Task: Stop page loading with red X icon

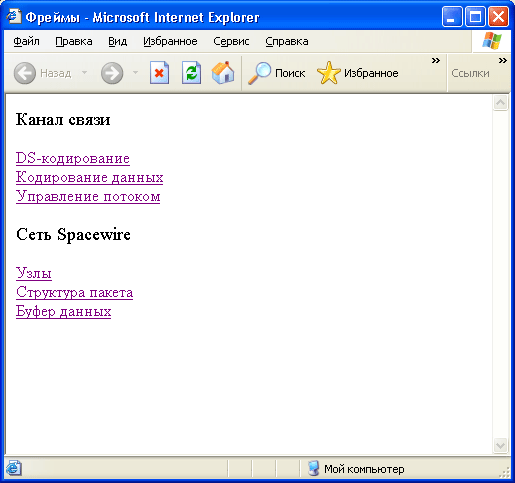Action: click(x=159, y=73)
